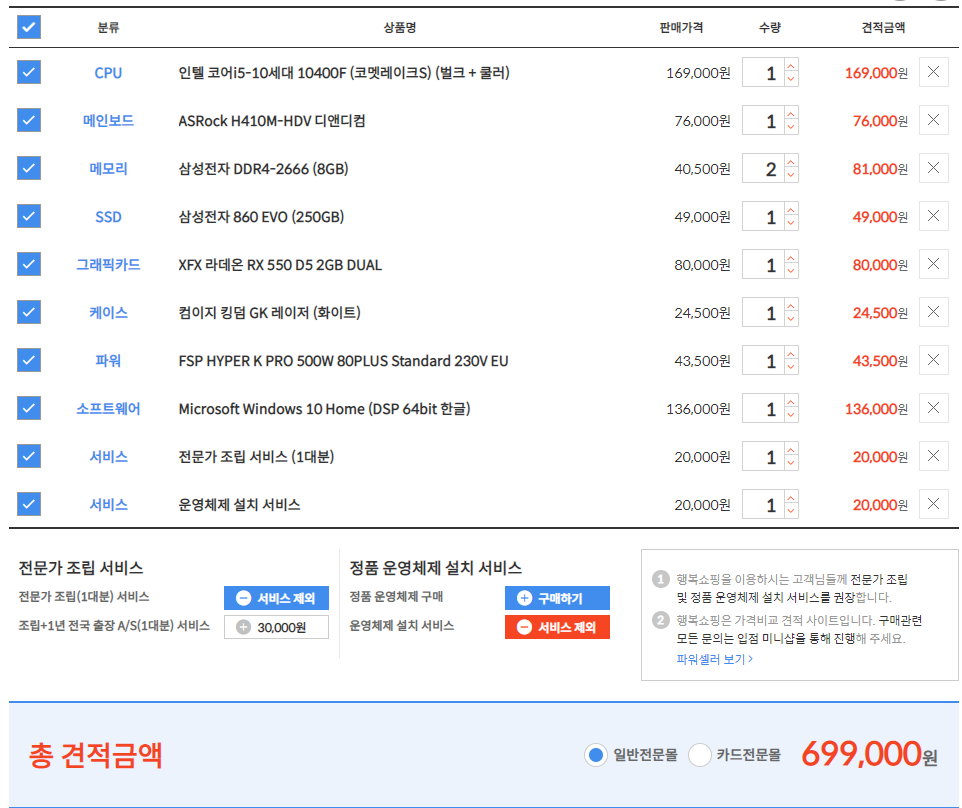The width and height of the screenshot is (962, 808).
Task: Toggle the select-all checkbox in header
Action: (29, 27)
